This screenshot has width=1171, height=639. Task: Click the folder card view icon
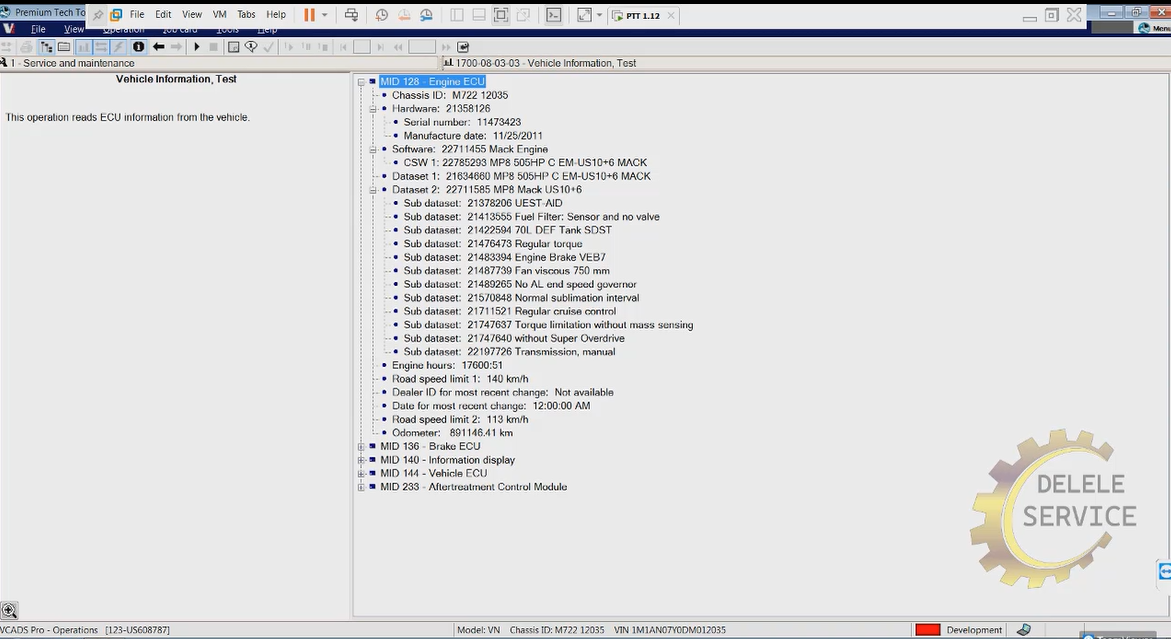[64, 47]
